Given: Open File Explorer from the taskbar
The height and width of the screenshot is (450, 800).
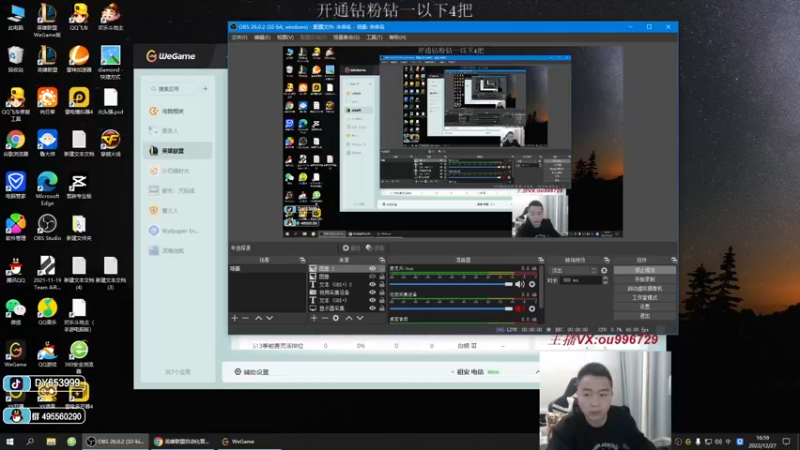Looking at the screenshot, I should (x=51, y=441).
